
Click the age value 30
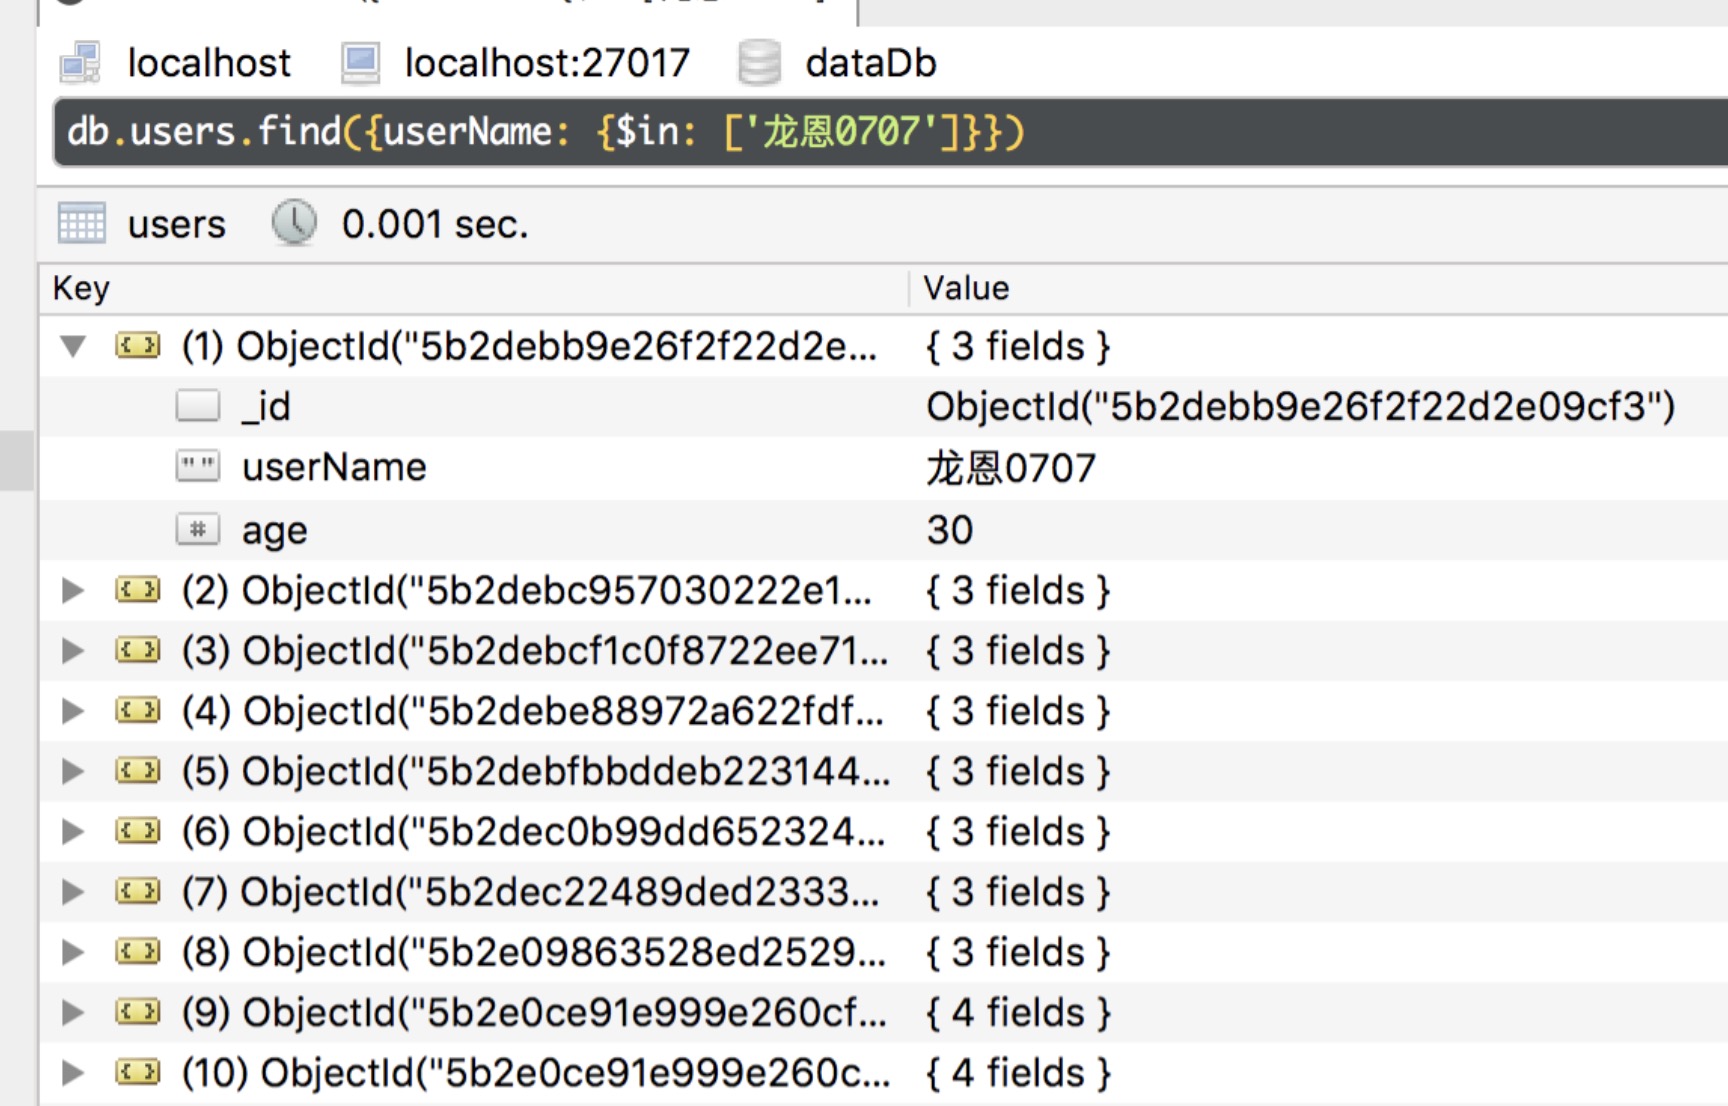(949, 529)
